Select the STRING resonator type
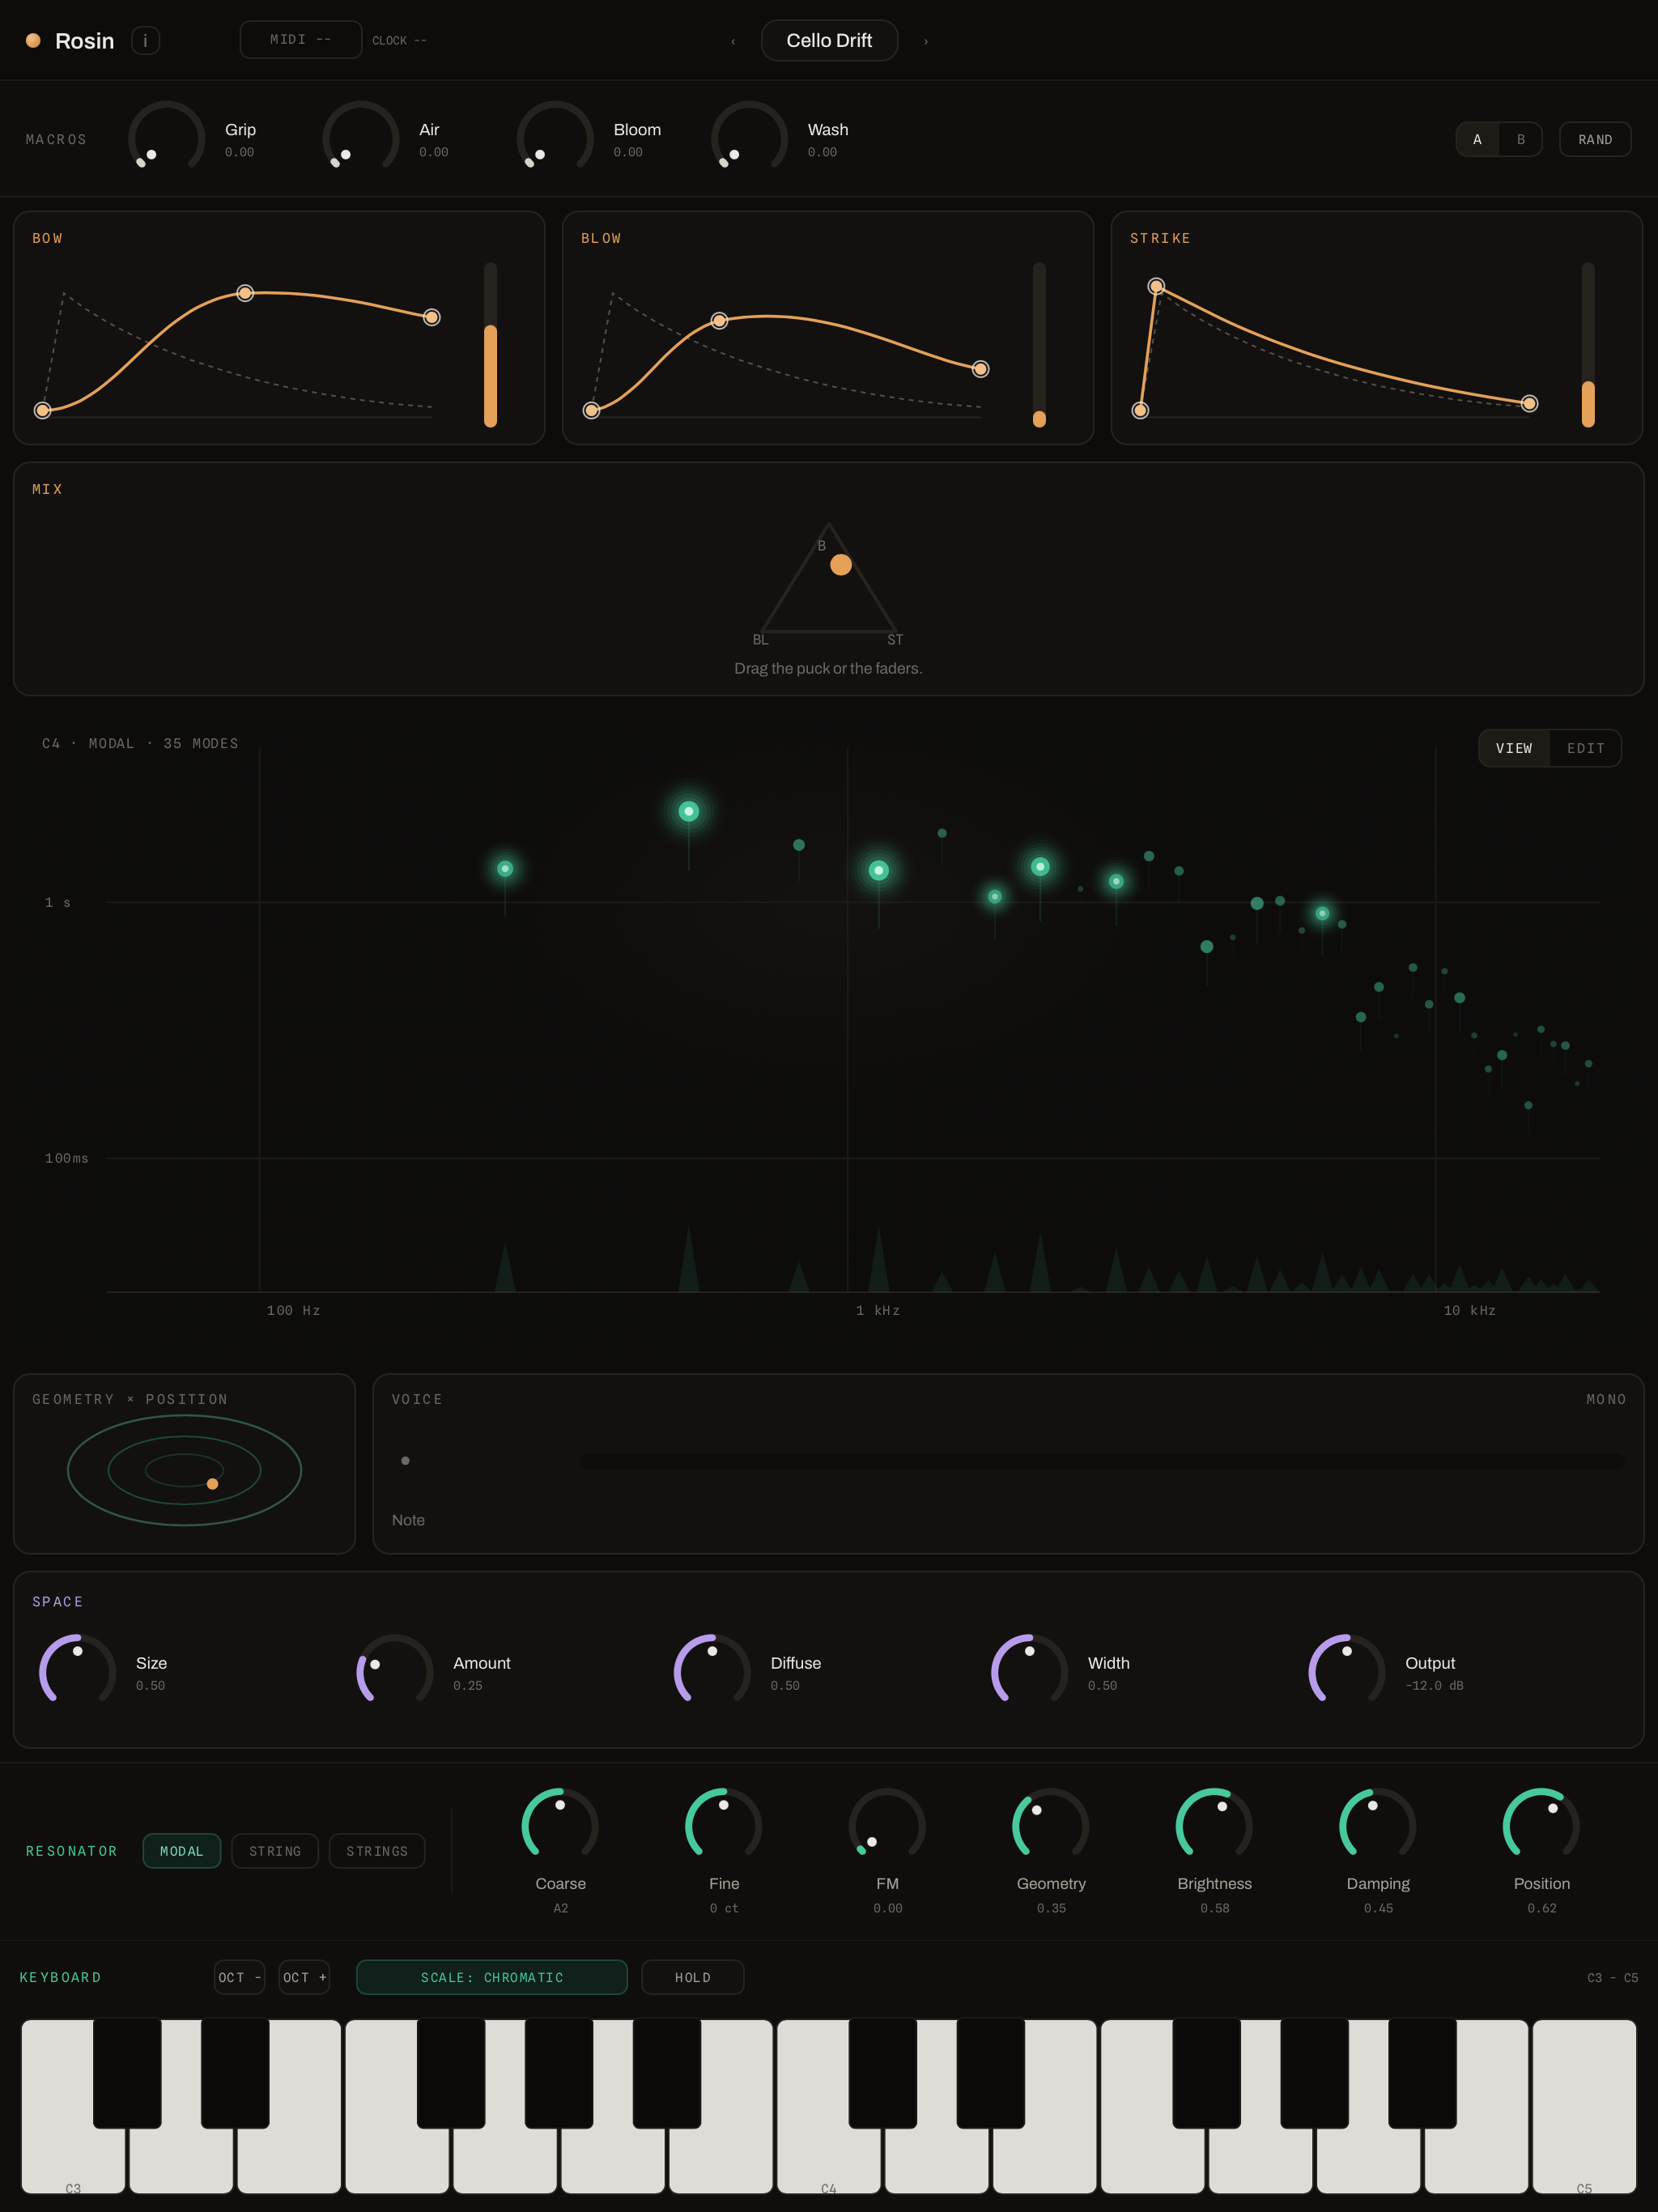1658x2212 pixels. (x=275, y=1851)
